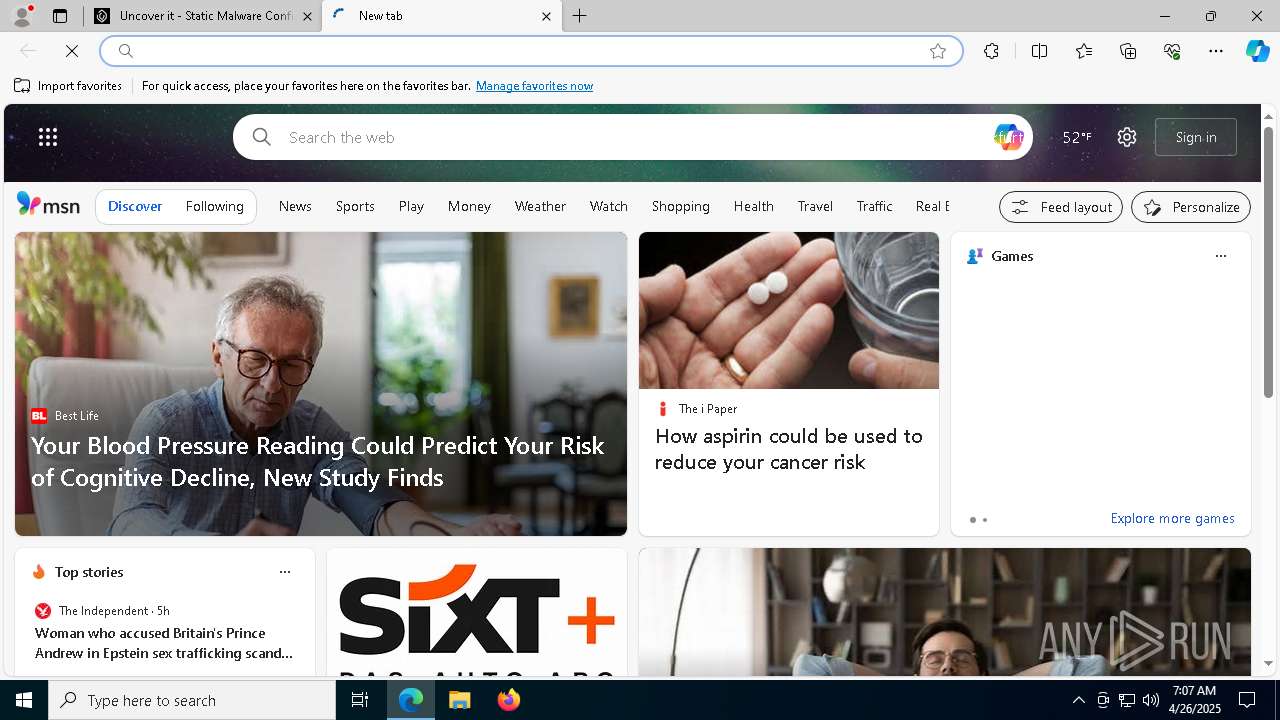Image resolution: width=1280 pixels, height=720 pixels.
Task: Click the Personalize button
Action: click(1191, 207)
